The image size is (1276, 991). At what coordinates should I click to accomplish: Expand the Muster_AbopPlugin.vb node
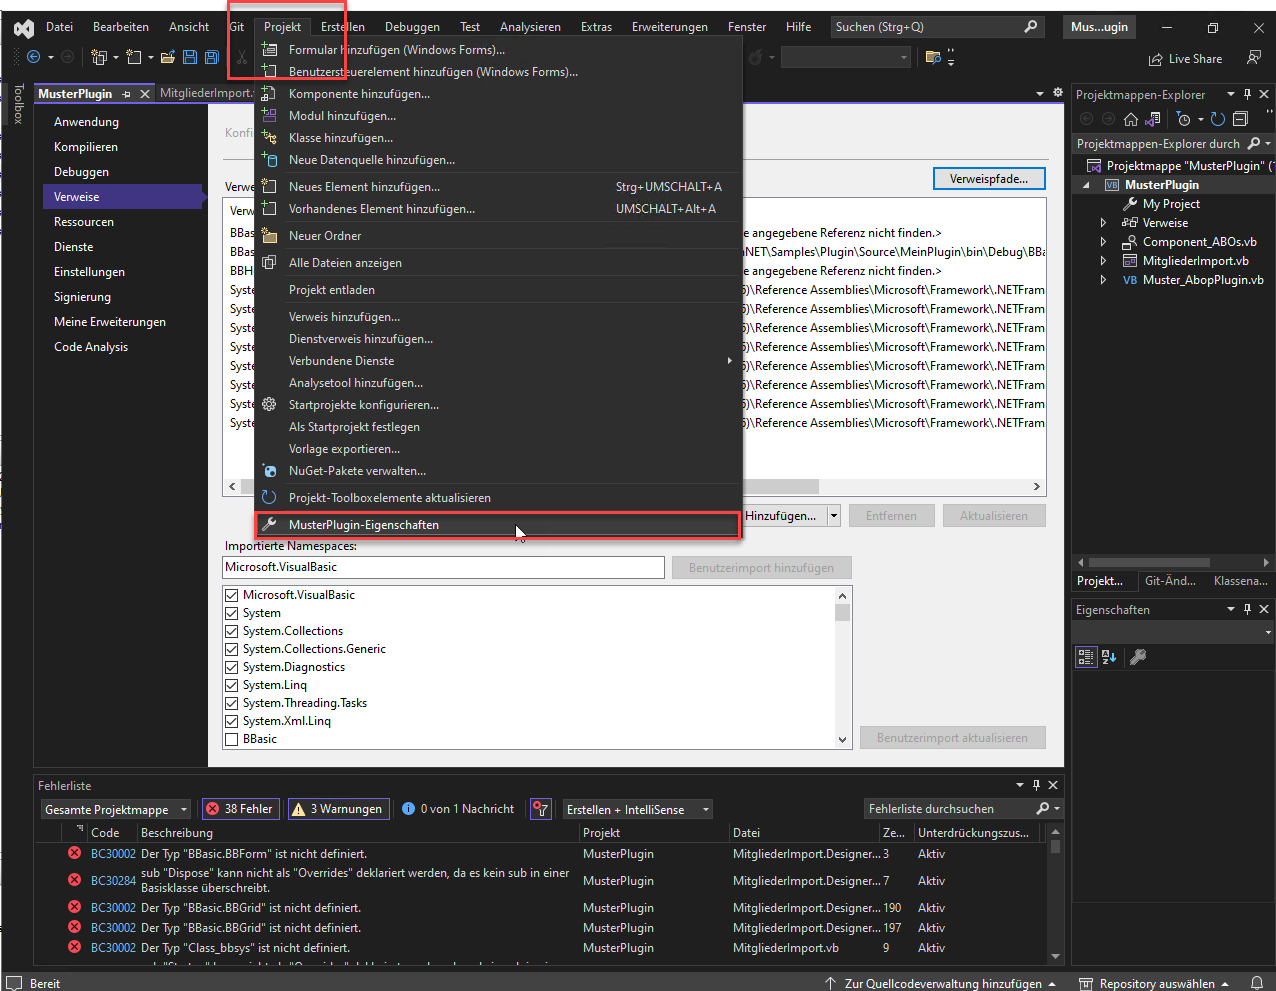(1103, 280)
